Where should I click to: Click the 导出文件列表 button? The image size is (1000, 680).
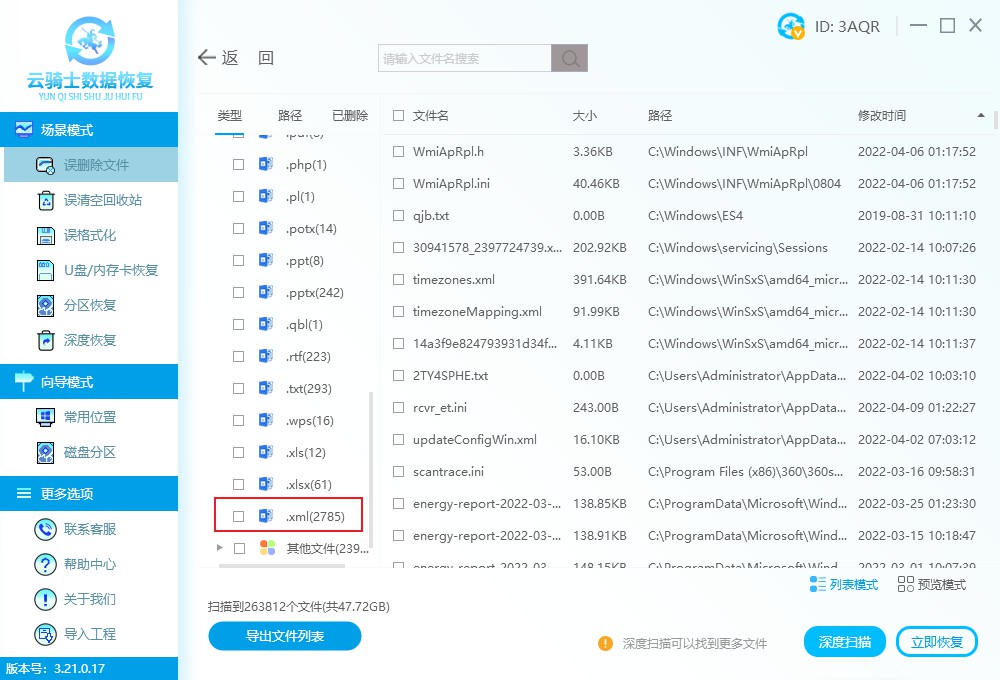tap(284, 636)
